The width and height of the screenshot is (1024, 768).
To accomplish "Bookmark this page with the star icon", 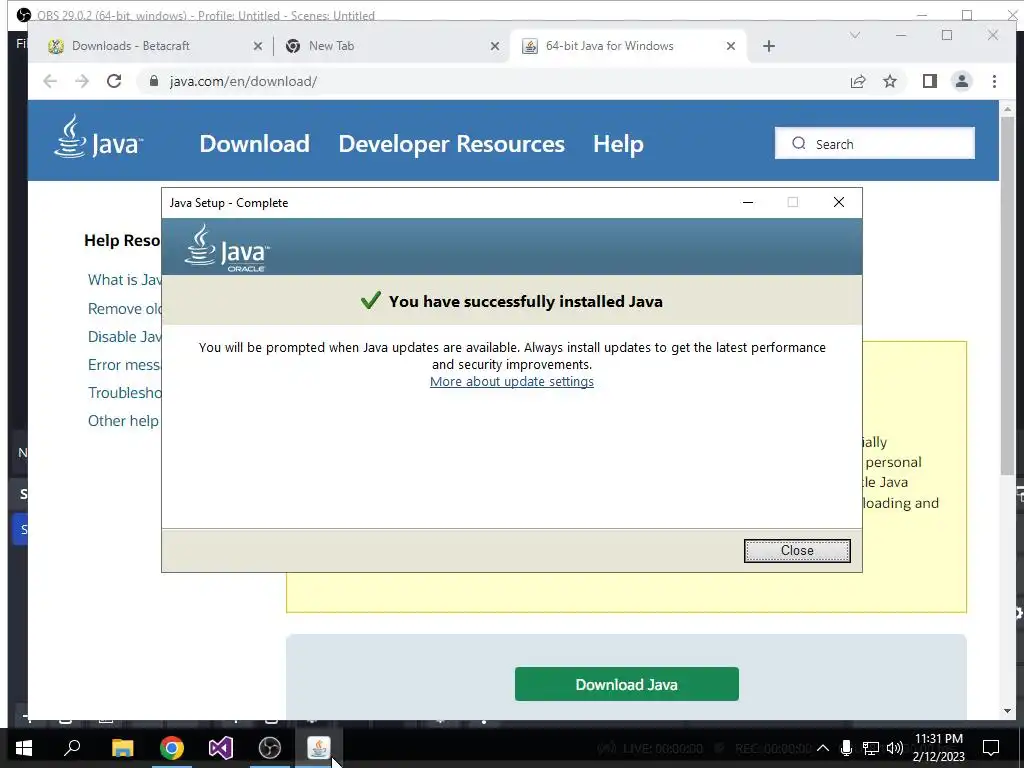I will click(x=889, y=81).
